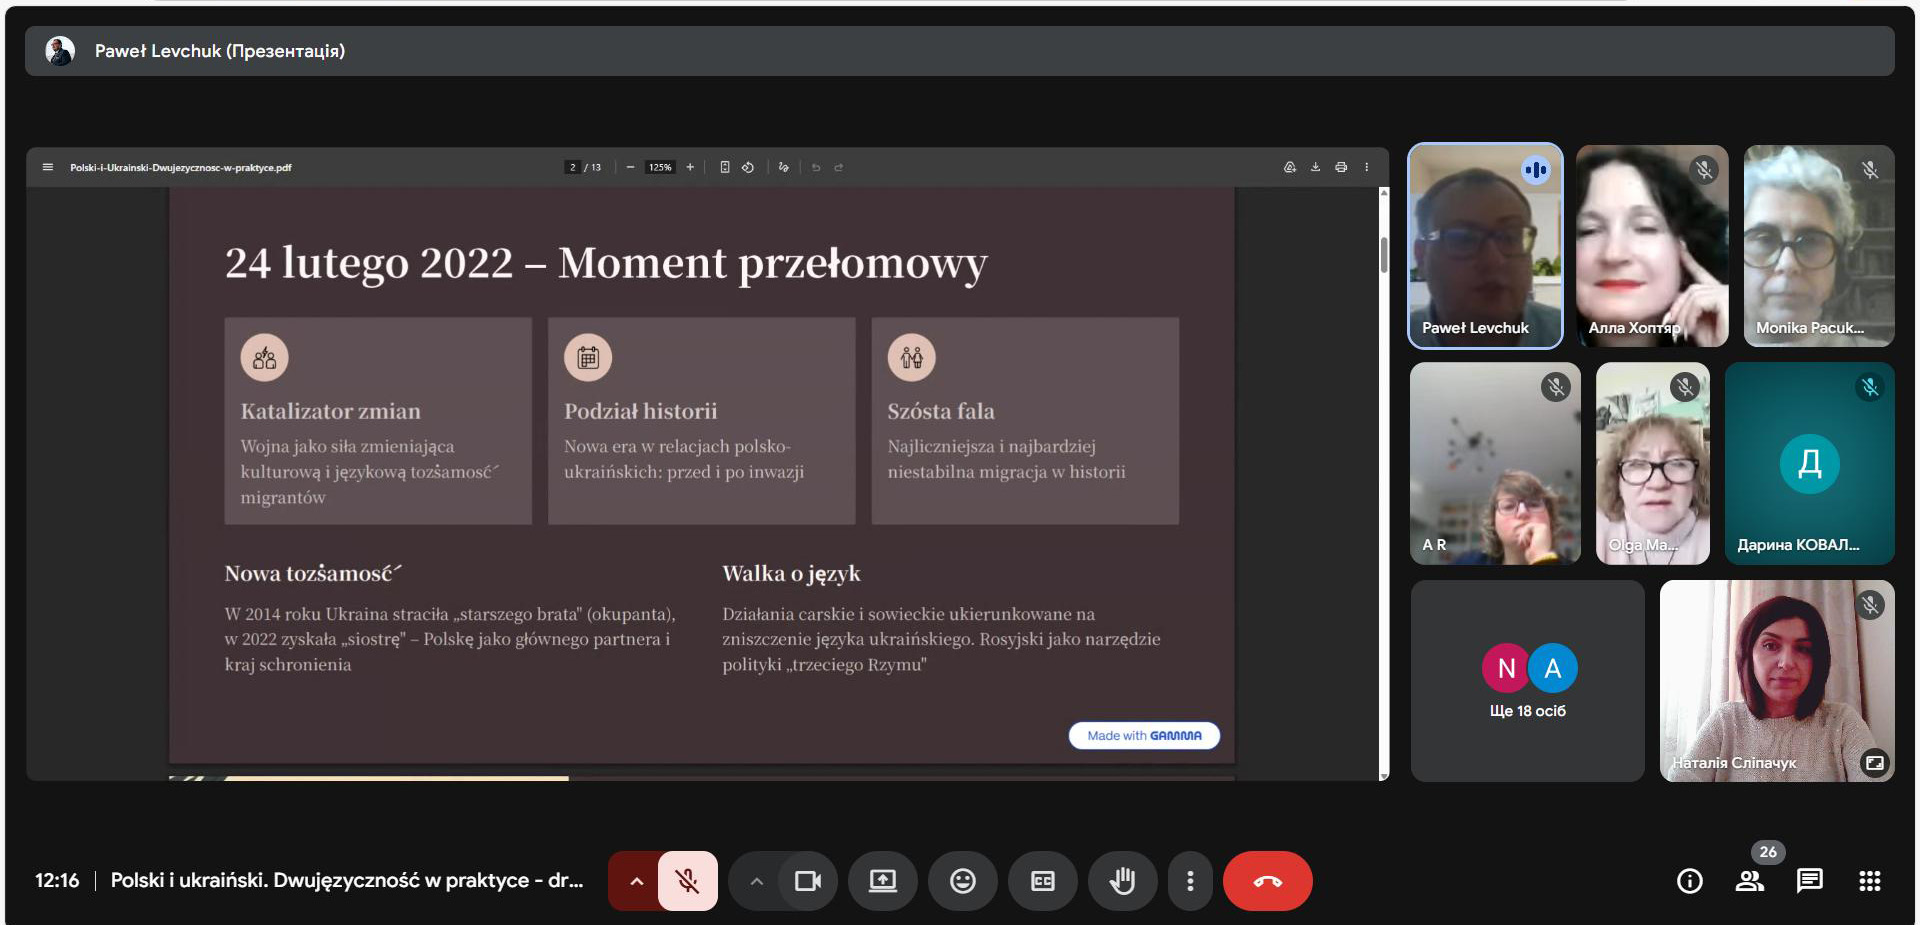Turn on the camera
Viewport: 1920px width, 925px height.
tap(807, 881)
